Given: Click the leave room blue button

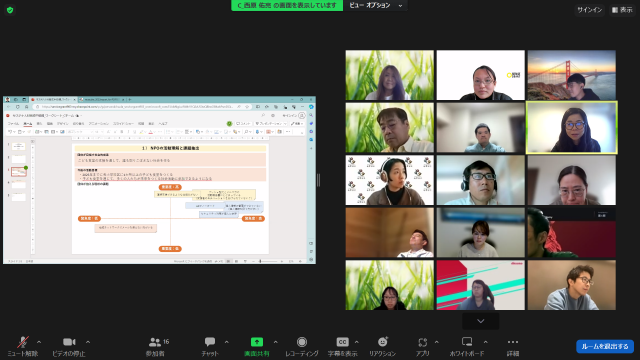Looking at the screenshot, I should (605, 347).
